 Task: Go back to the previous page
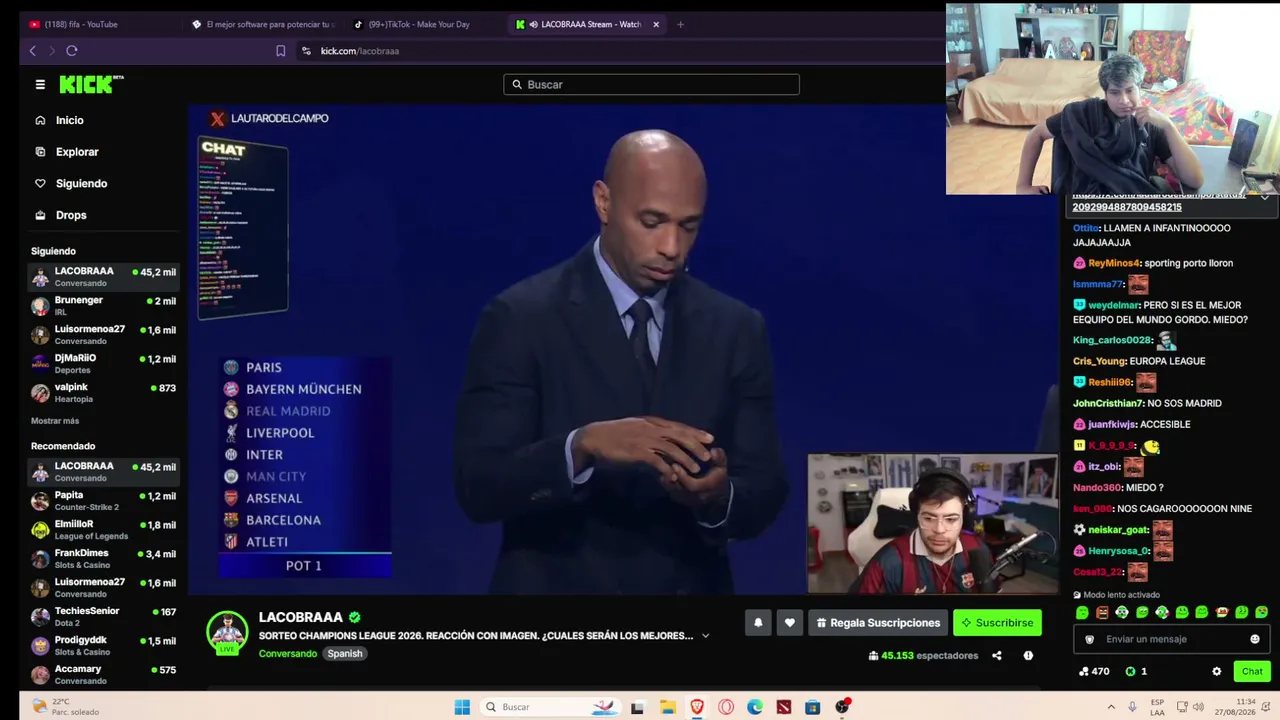click(33, 51)
